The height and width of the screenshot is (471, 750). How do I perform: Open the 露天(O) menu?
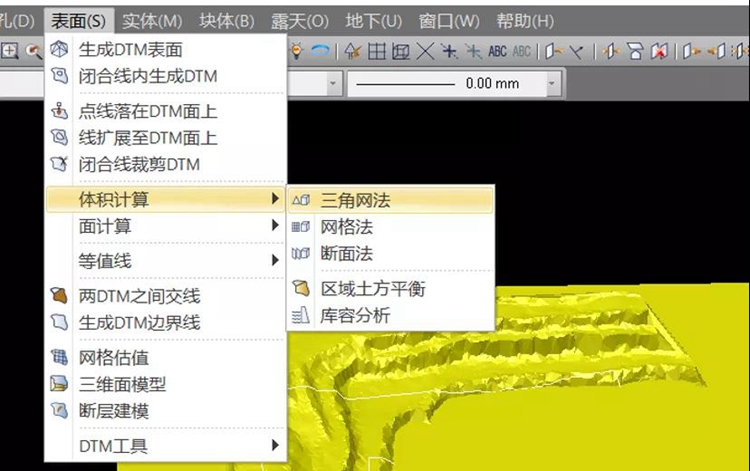[299, 21]
